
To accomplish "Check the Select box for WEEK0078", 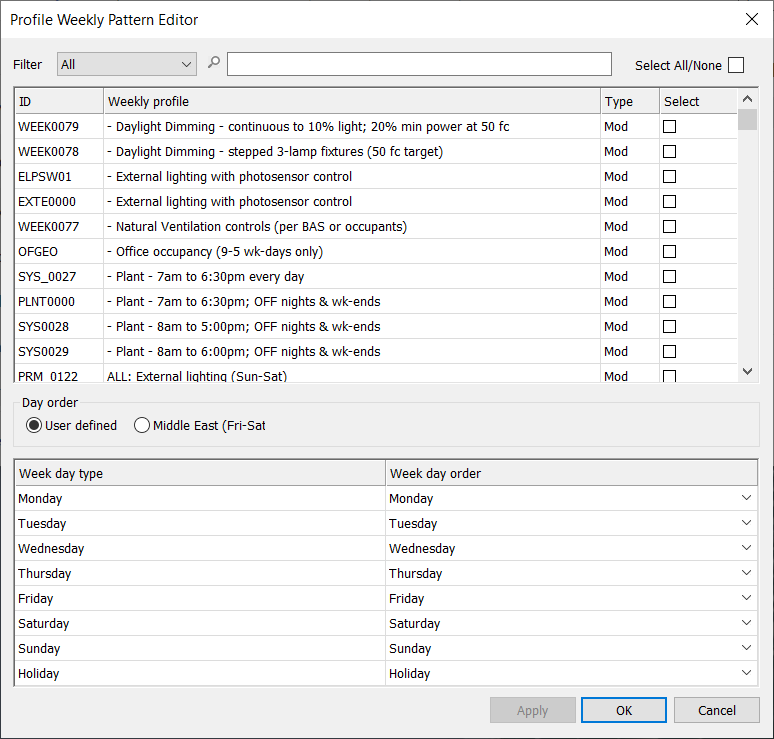I will click(x=669, y=152).
